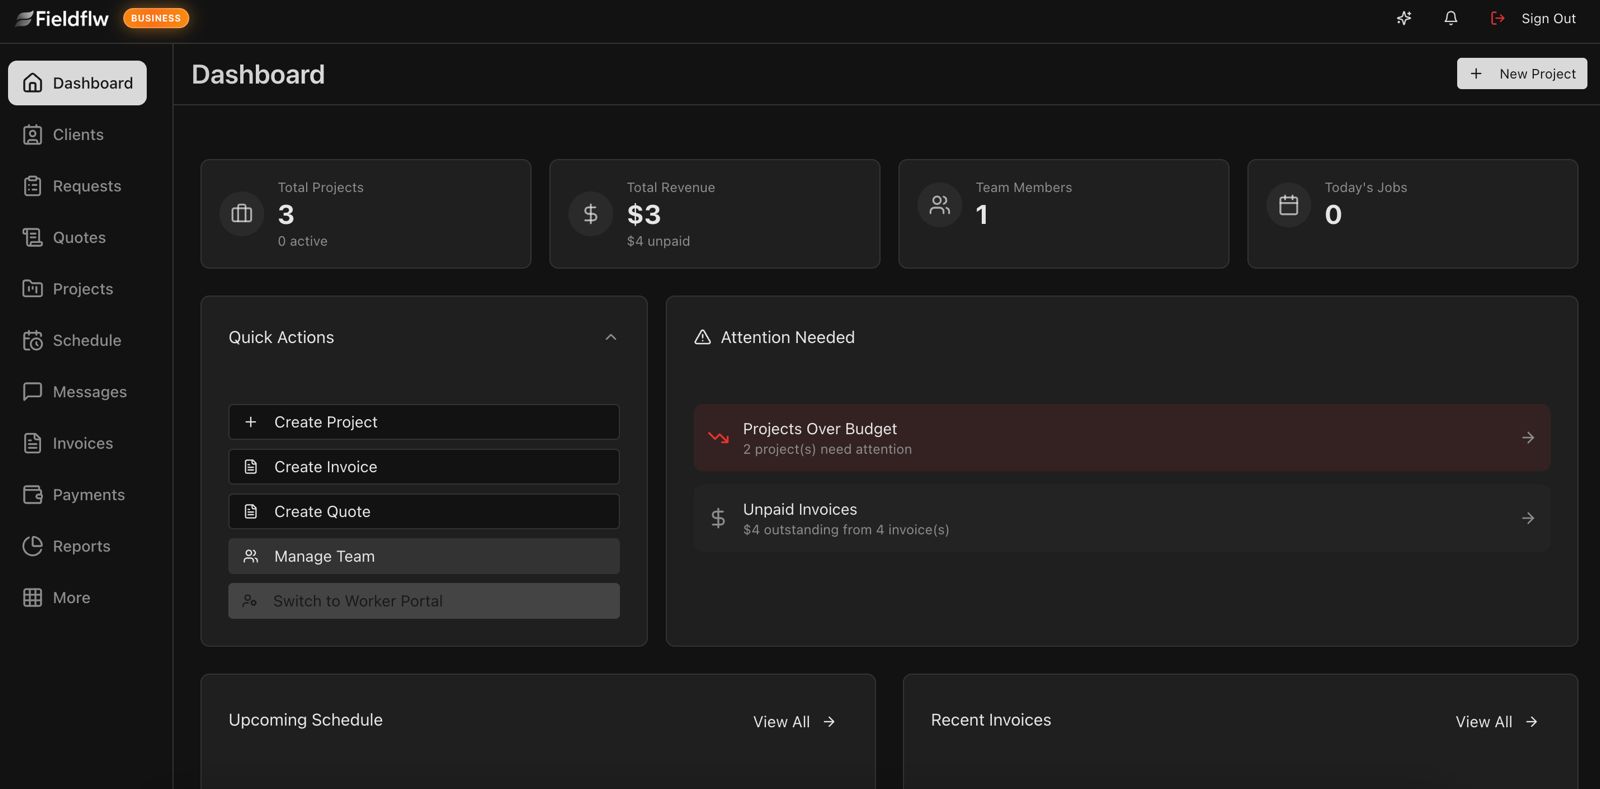Screen dimensions: 1600x789
Task: Open Unpaid Invoices alert arrow
Action: (x=1527, y=518)
